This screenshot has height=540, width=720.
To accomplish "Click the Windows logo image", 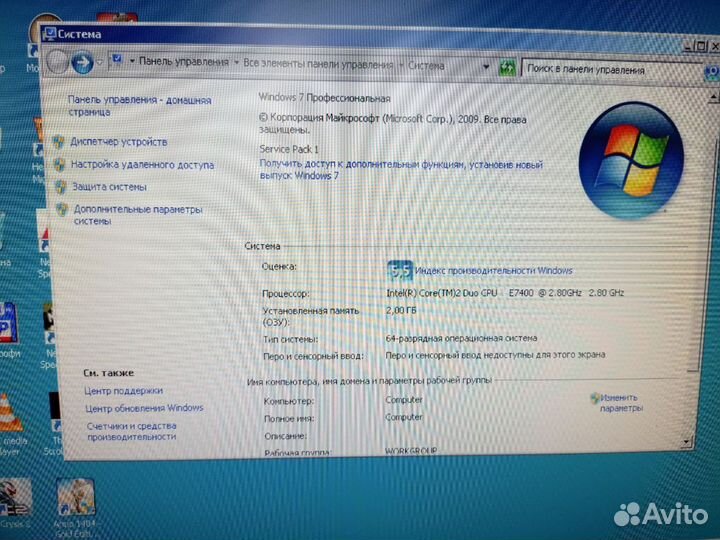I will pyautogui.click(x=631, y=159).
